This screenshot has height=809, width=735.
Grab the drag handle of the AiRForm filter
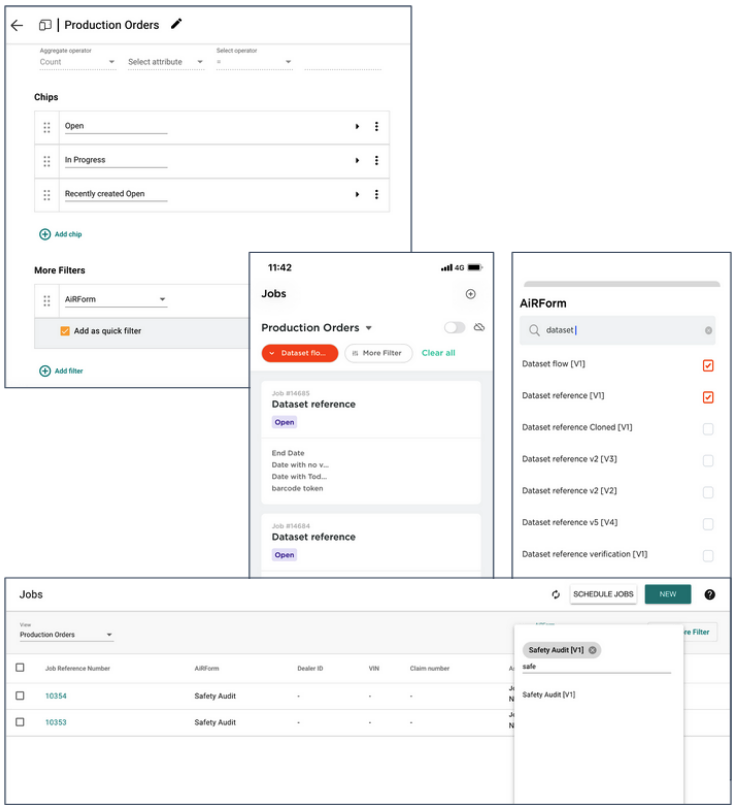point(47,300)
